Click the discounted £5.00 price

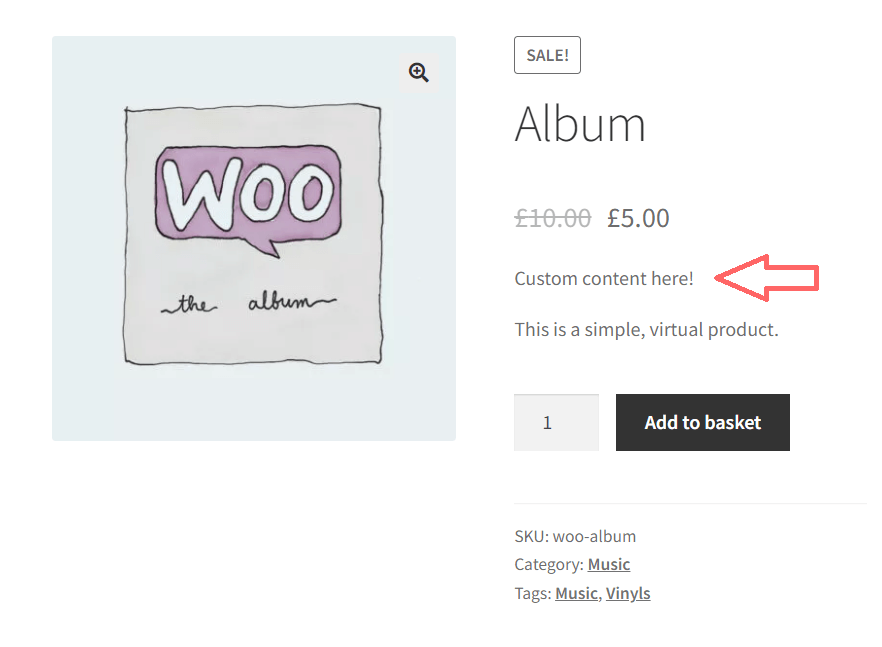tap(638, 217)
